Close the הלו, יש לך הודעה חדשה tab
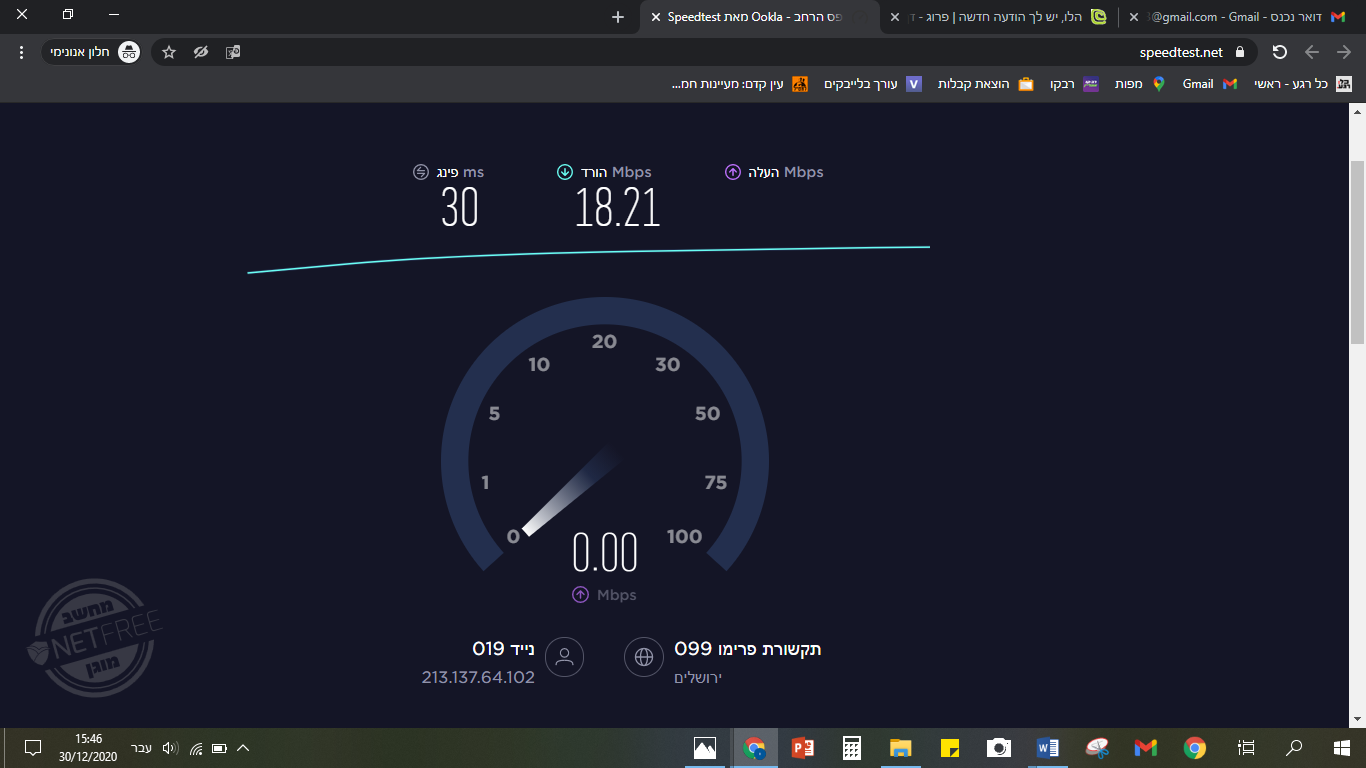Image resolution: width=1366 pixels, height=768 pixels. [895, 17]
